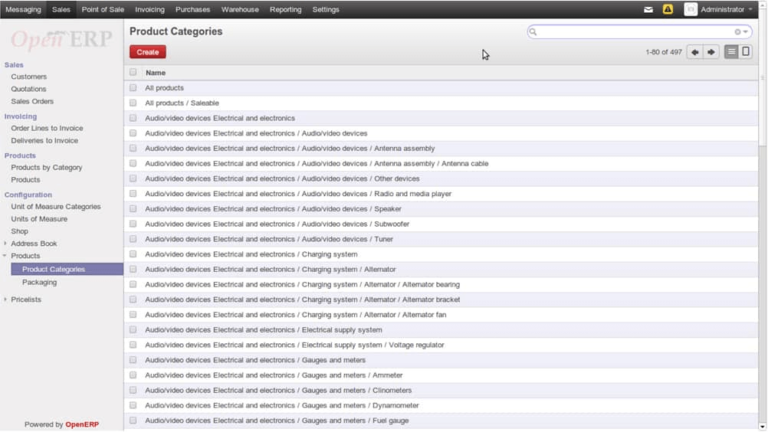Toggle the select-all checkbox in Name header
Image resolution: width=768 pixels, height=432 pixels.
click(133, 73)
